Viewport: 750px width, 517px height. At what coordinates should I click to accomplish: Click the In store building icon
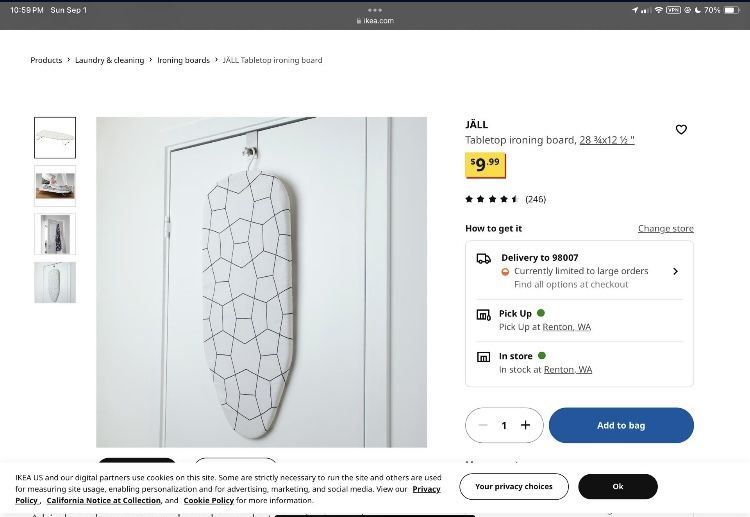coord(483,356)
